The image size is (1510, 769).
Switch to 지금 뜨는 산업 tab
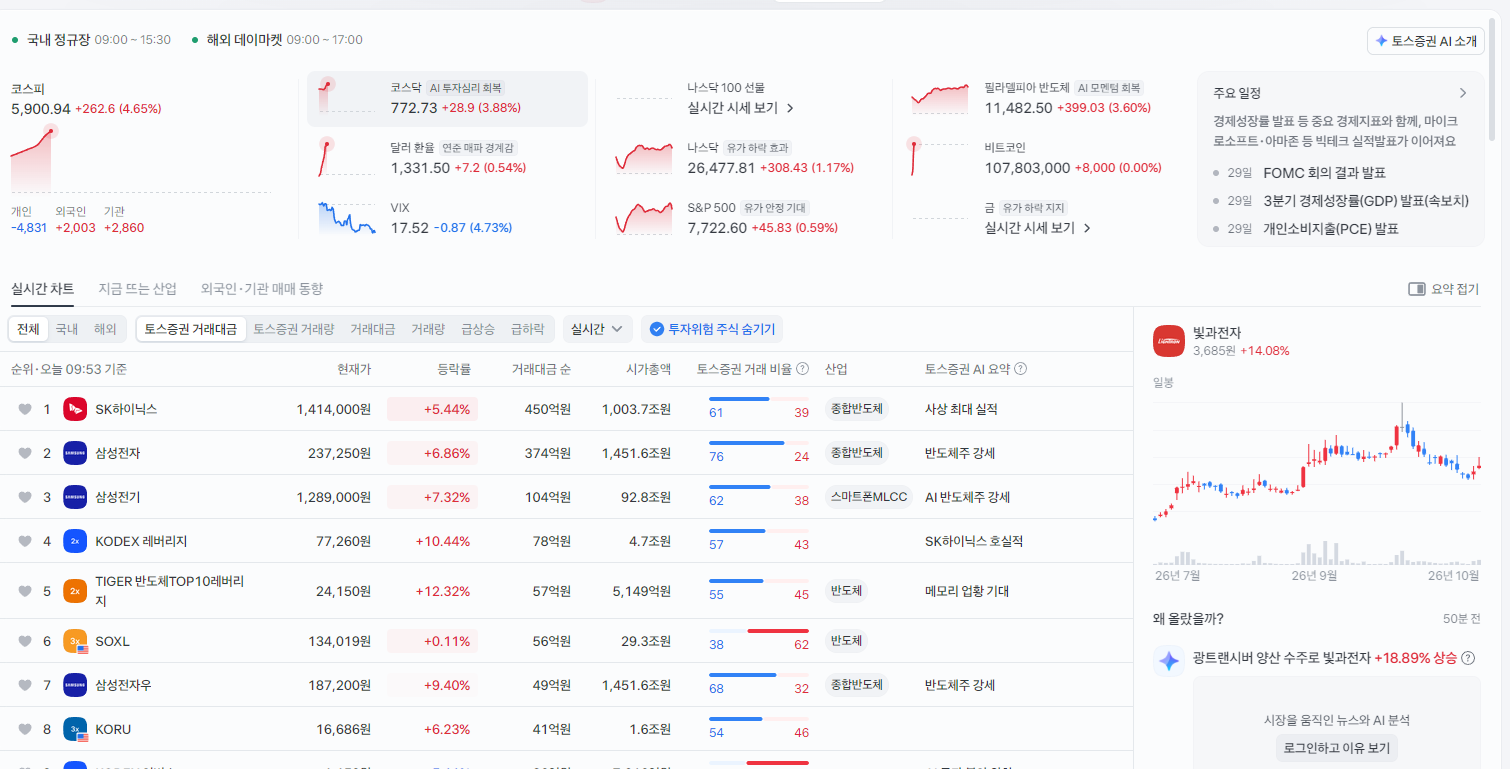tap(137, 289)
